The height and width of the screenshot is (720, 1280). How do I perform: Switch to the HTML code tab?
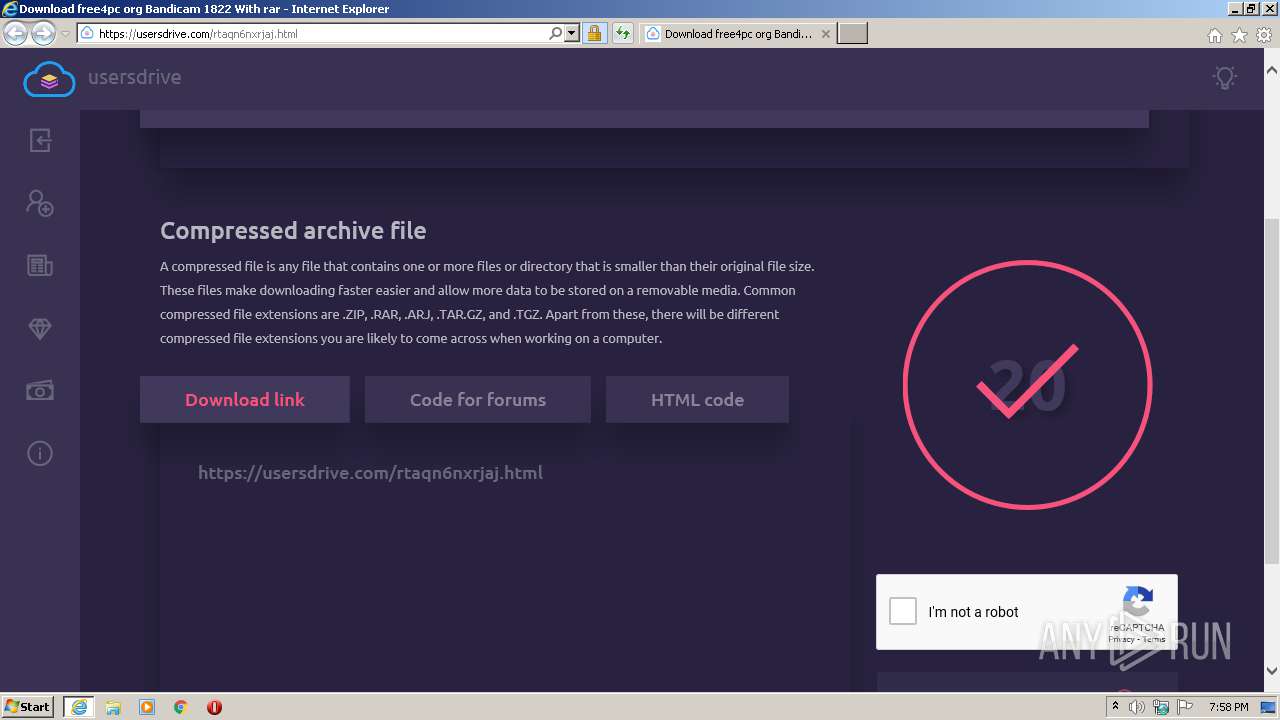point(697,399)
